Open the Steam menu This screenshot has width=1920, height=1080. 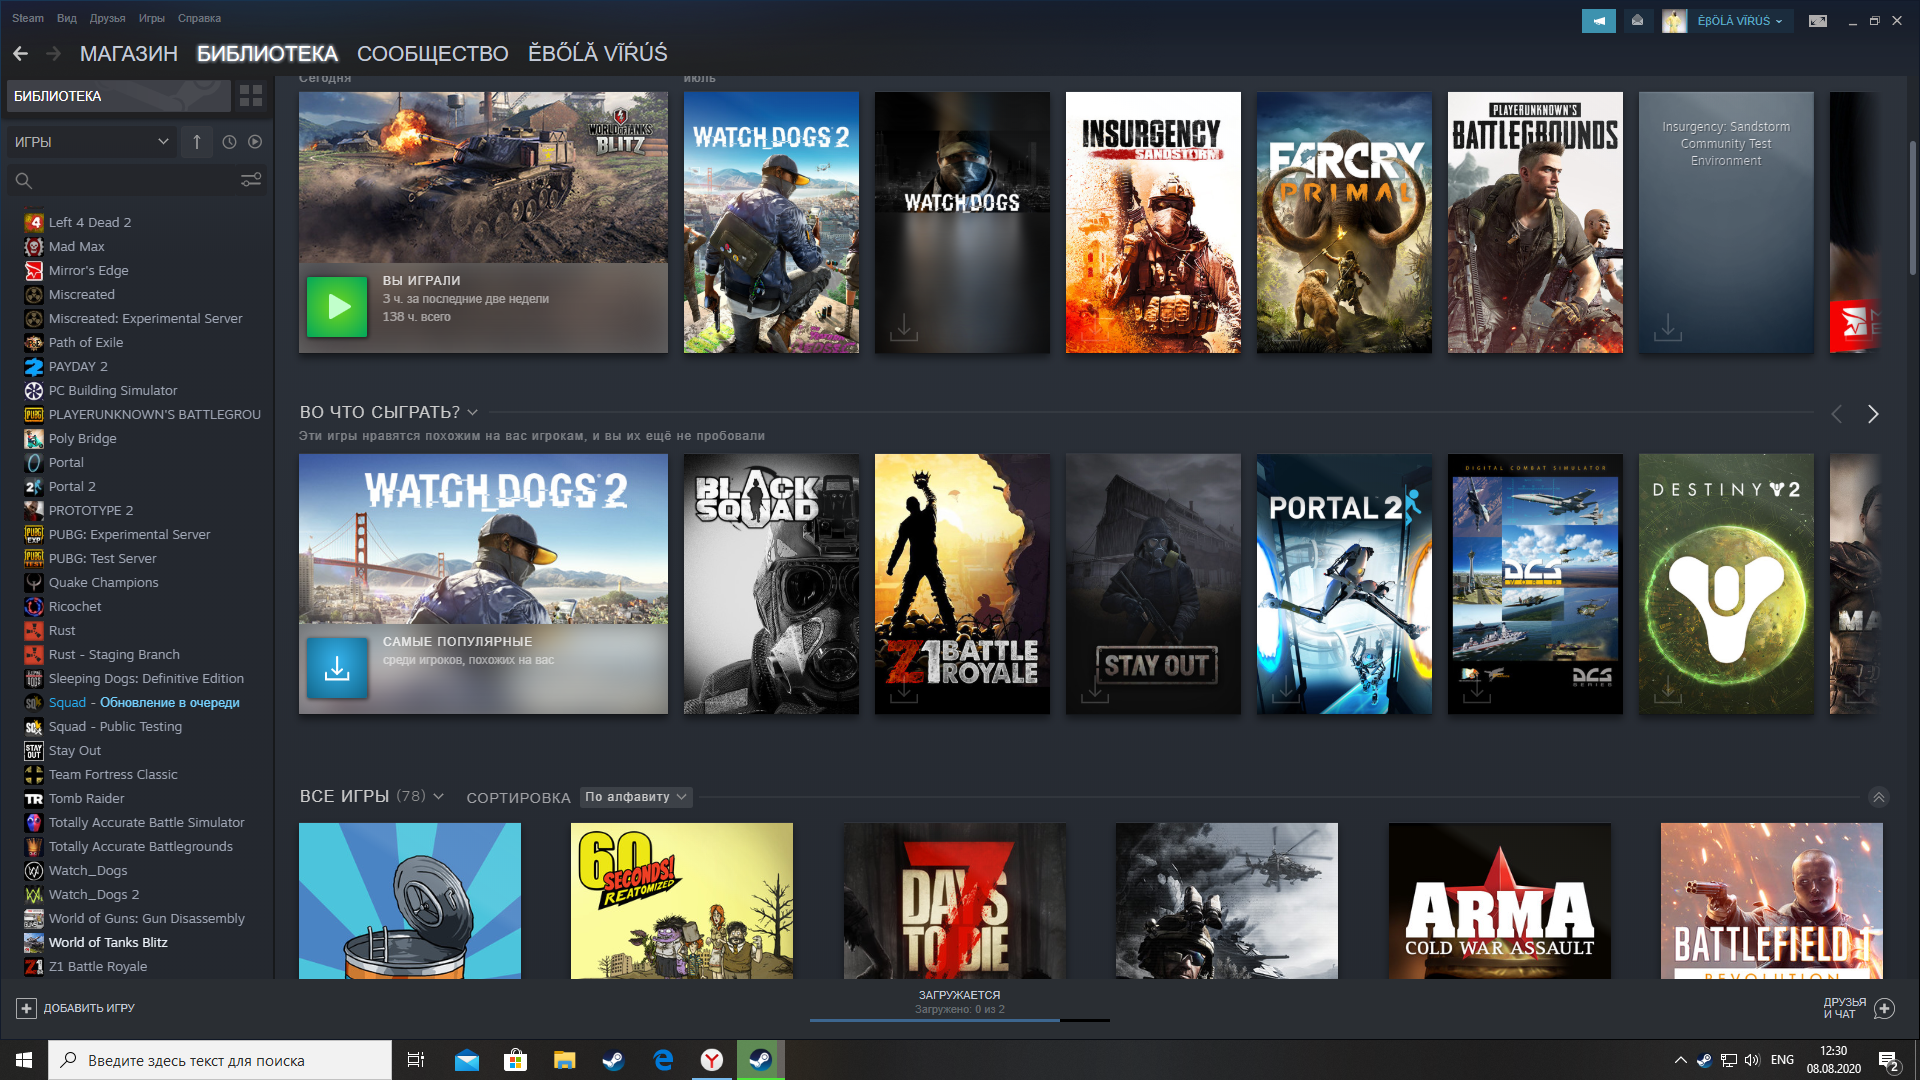(28, 18)
